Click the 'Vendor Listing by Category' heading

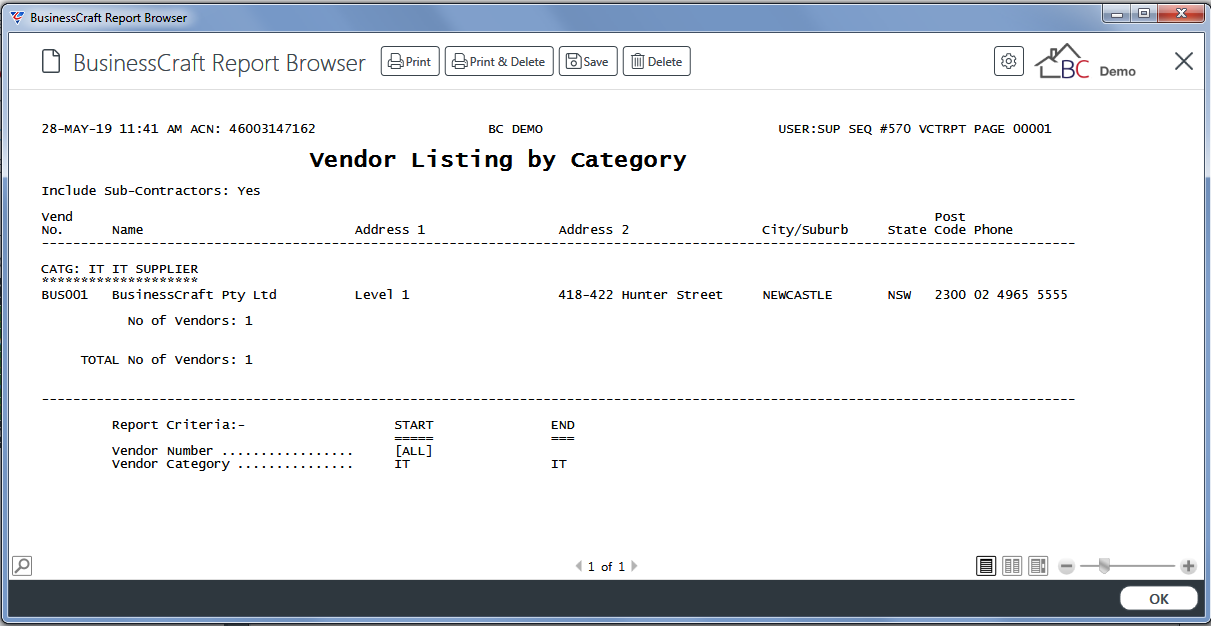pyautogui.click(x=498, y=160)
